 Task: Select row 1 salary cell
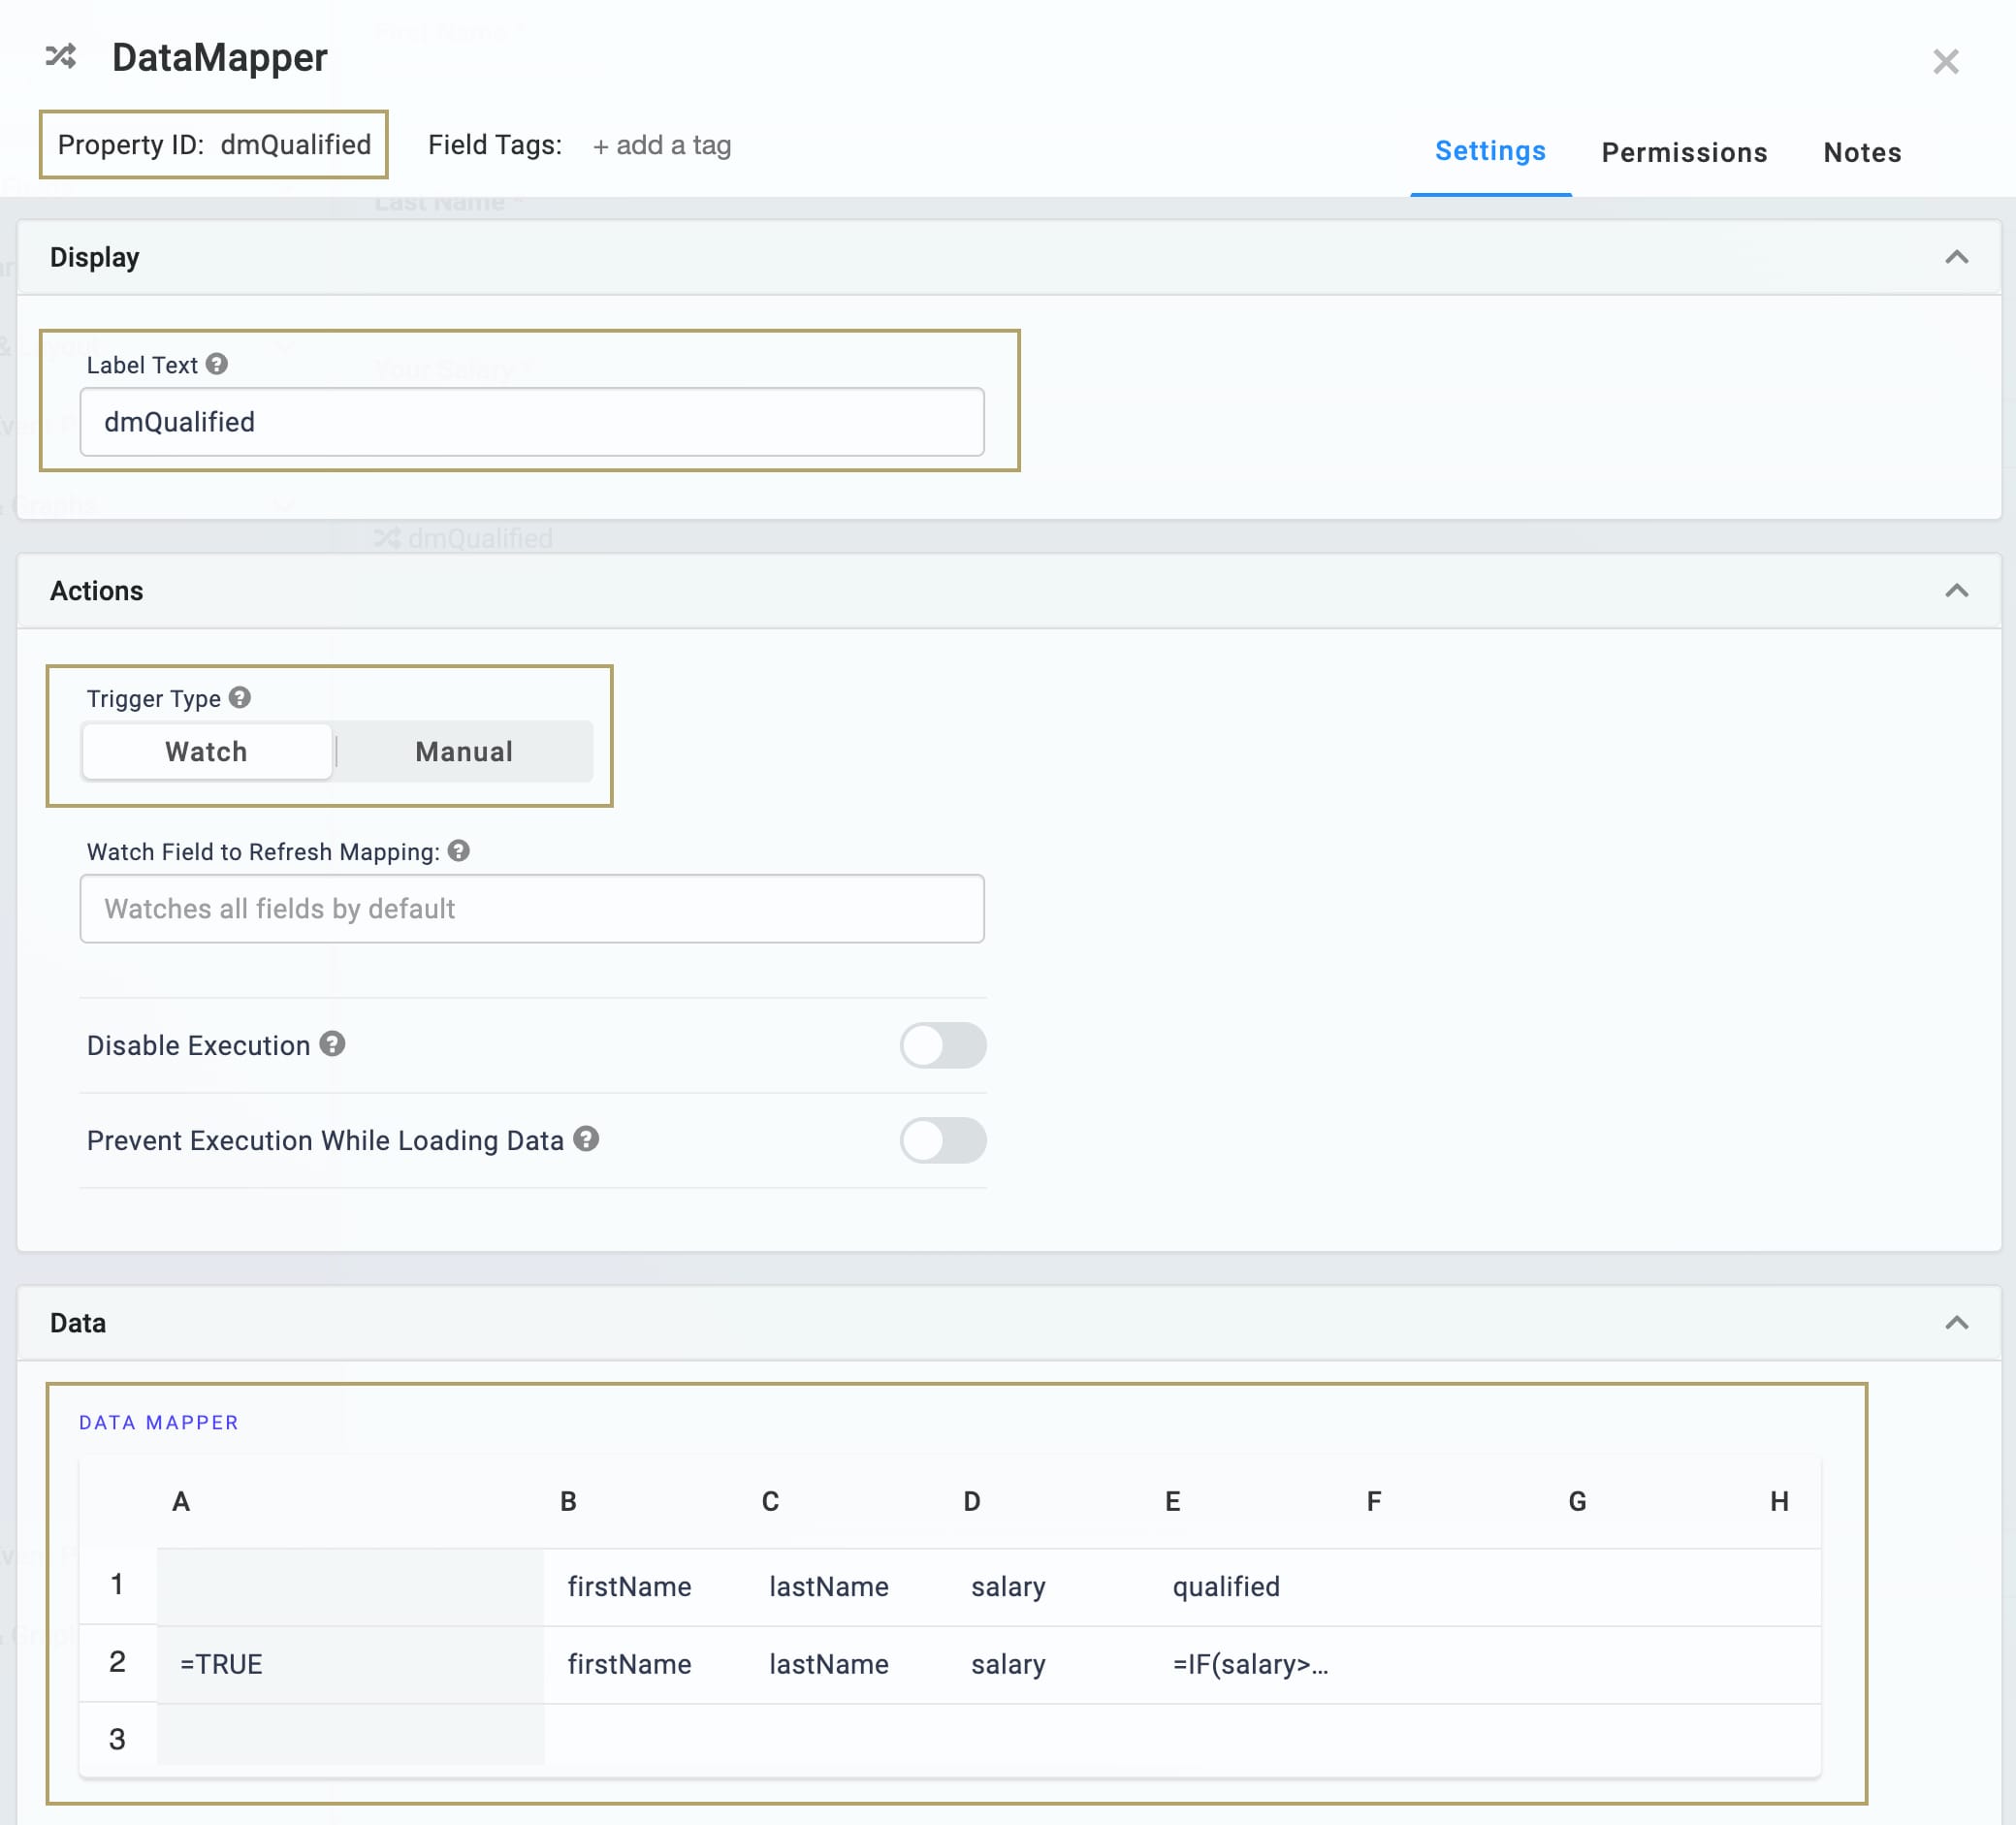(1050, 1586)
